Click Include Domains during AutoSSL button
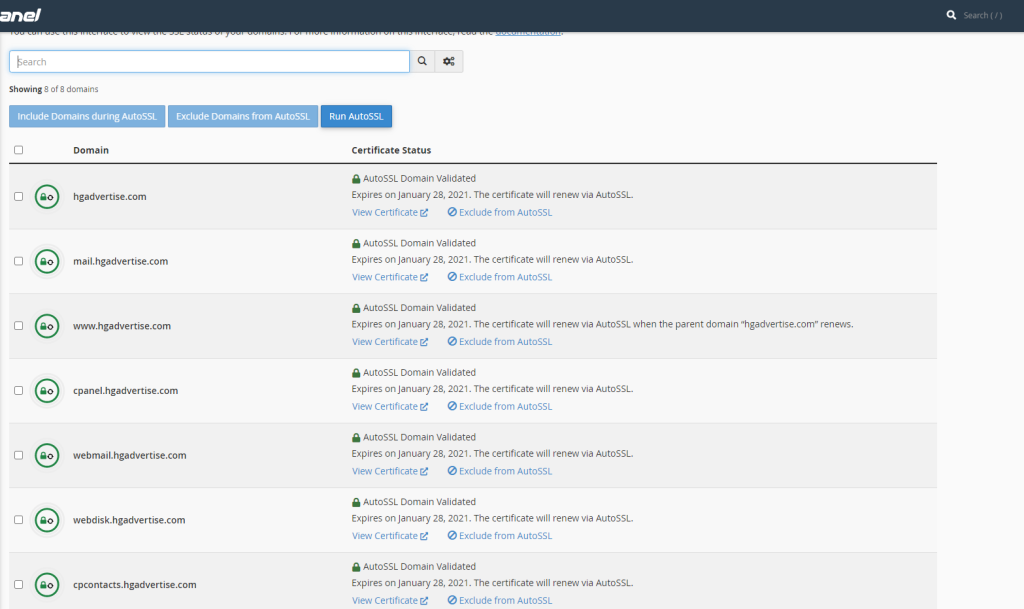Viewport: 1024px width, 609px height. 87,117
